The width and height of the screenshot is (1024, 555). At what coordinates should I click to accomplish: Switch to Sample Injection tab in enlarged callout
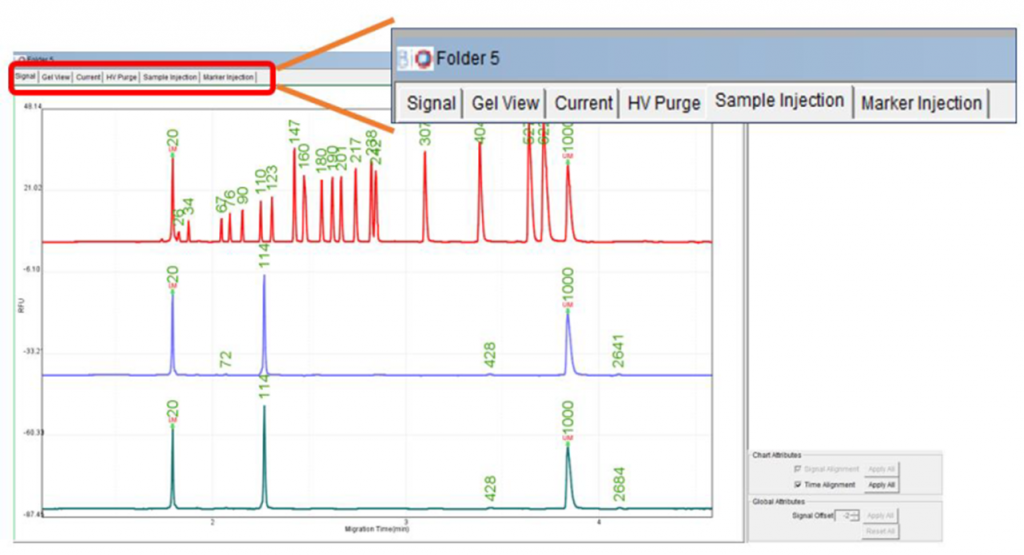coord(779,101)
